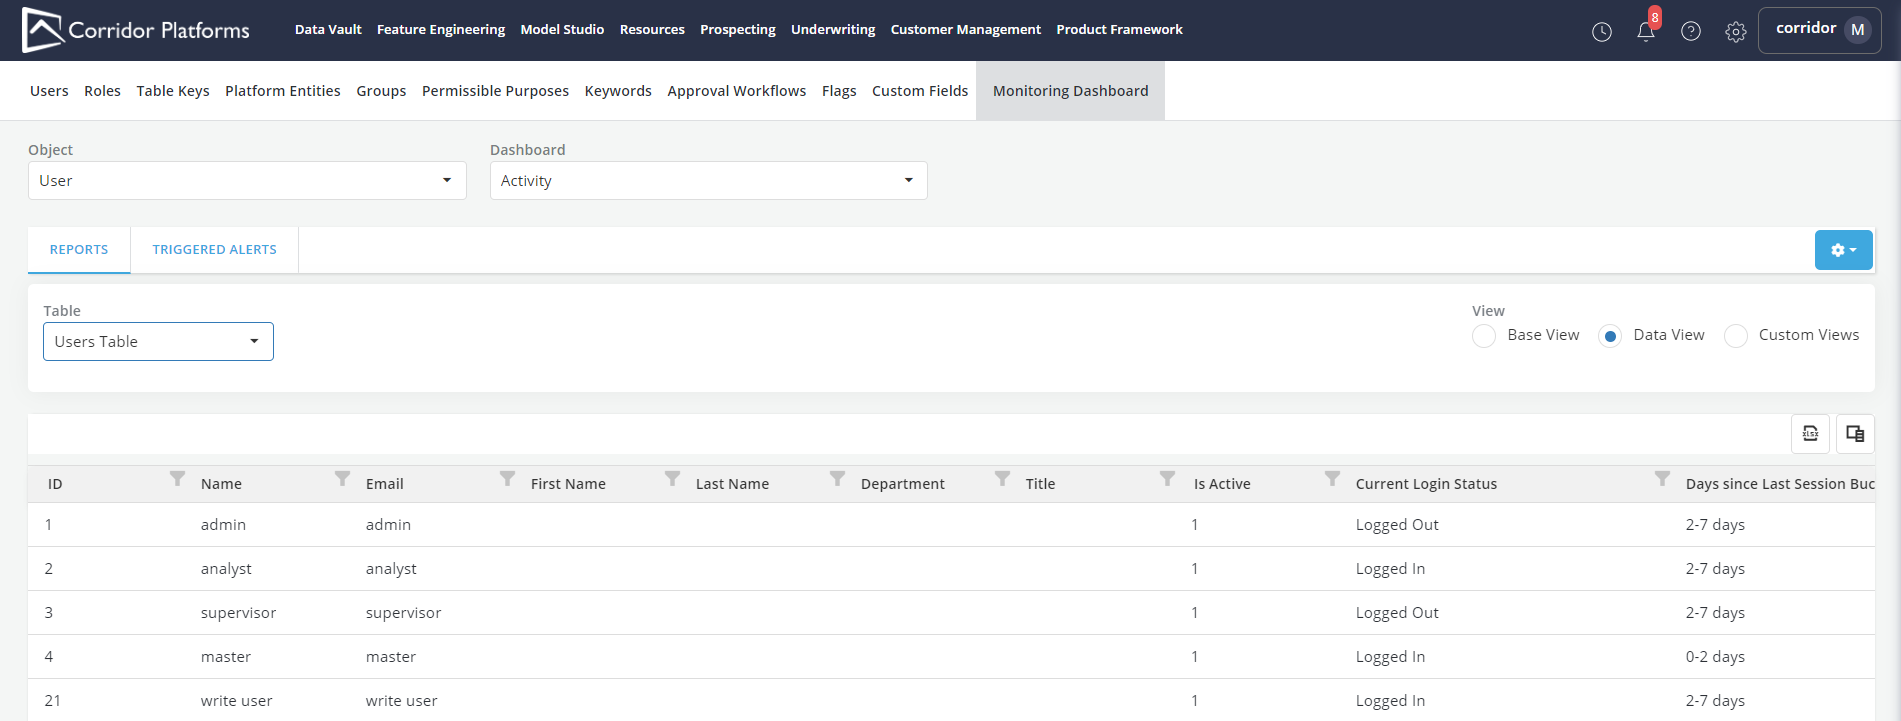1901x721 pixels.
Task: Open the Approval Workflows tab
Action: [x=736, y=91]
